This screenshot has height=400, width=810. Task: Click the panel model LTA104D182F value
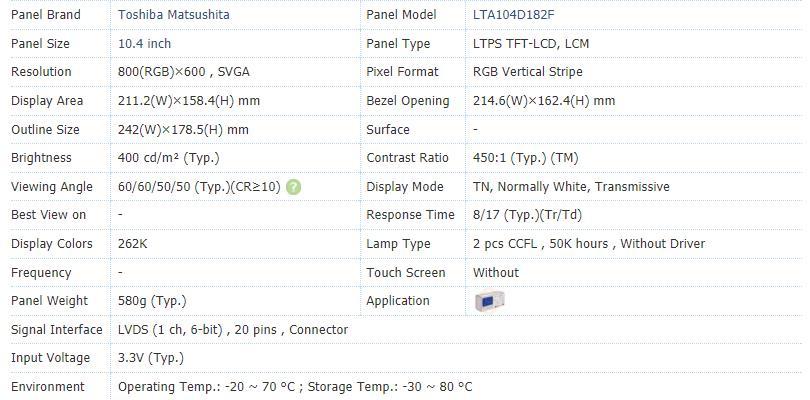click(x=514, y=14)
